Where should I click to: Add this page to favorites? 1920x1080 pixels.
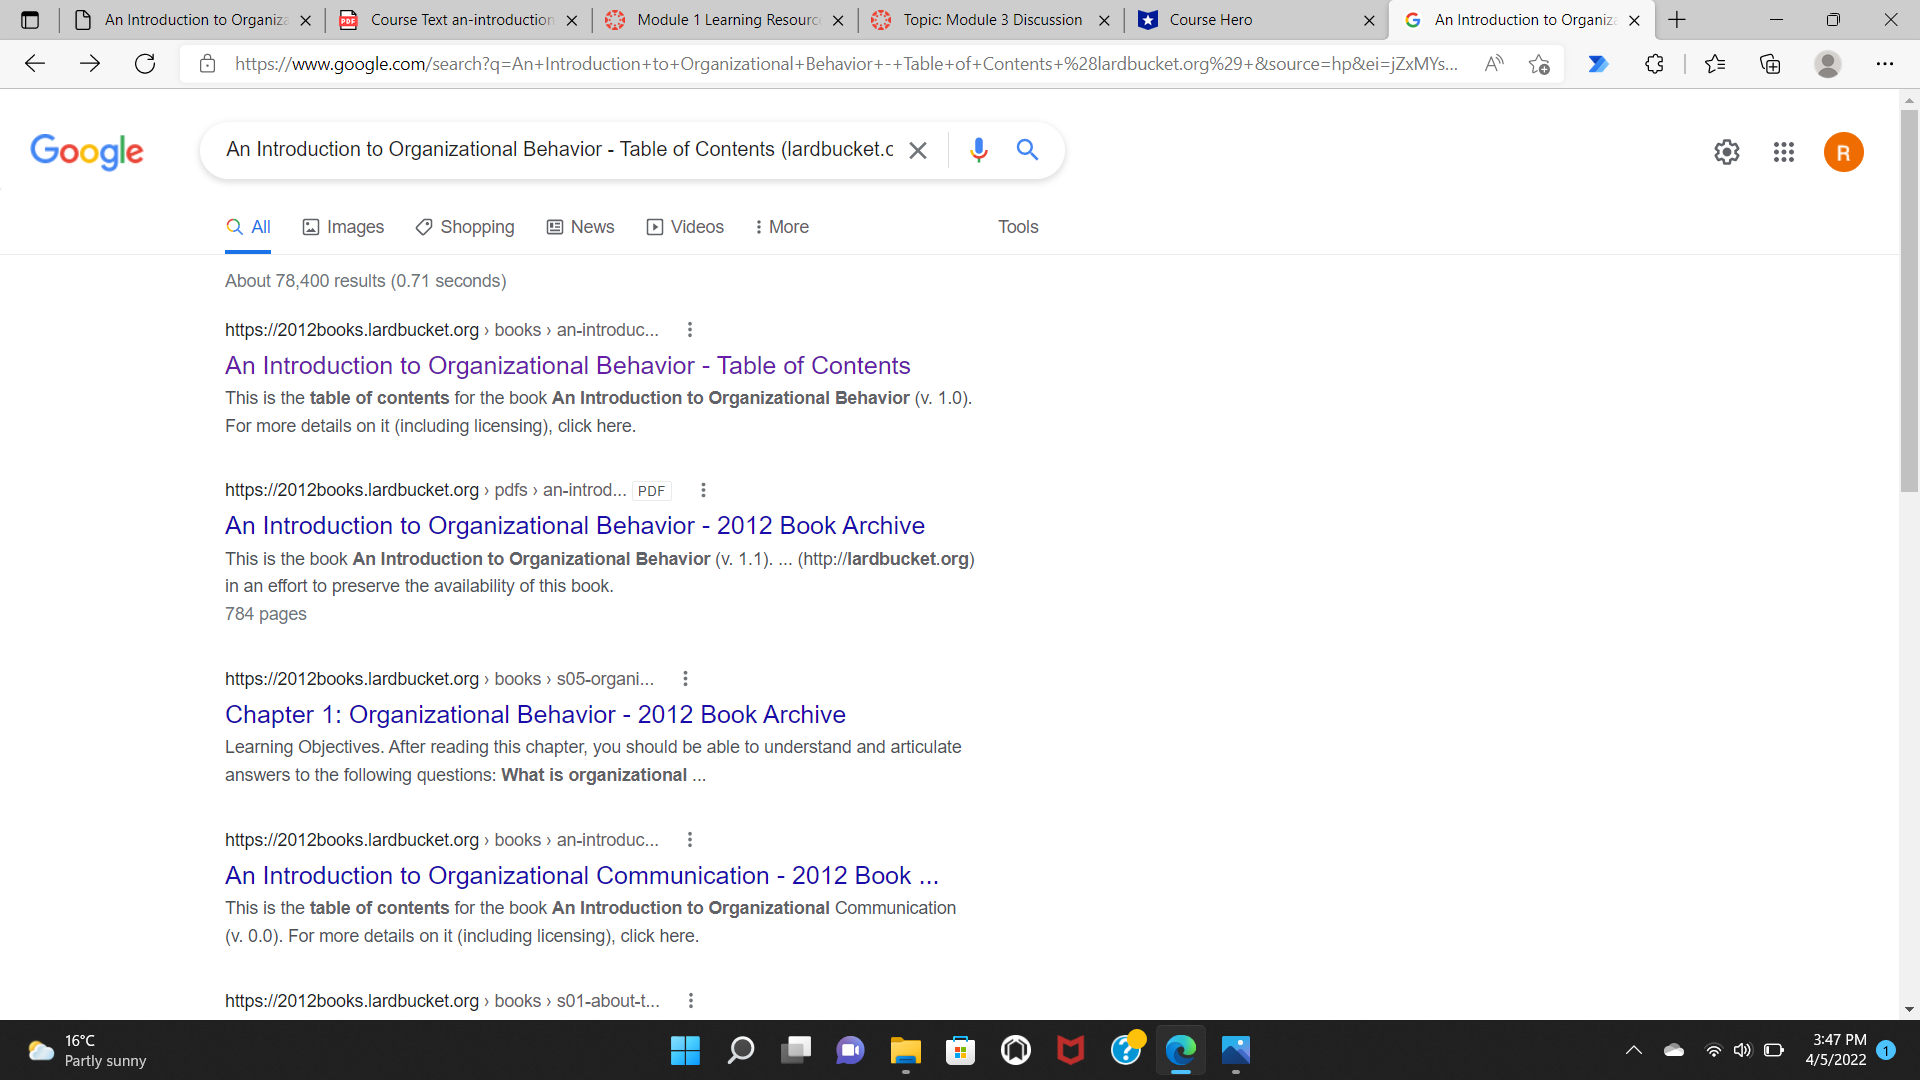(x=1539, y=64)
